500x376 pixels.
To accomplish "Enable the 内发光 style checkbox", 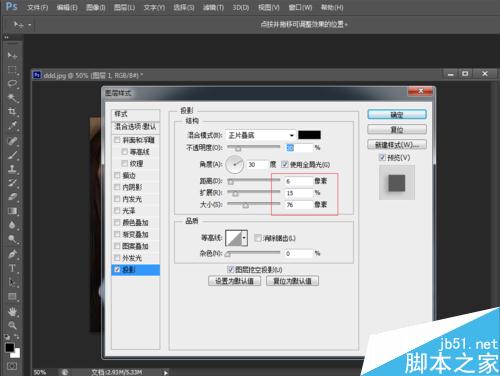I will 117,199.
